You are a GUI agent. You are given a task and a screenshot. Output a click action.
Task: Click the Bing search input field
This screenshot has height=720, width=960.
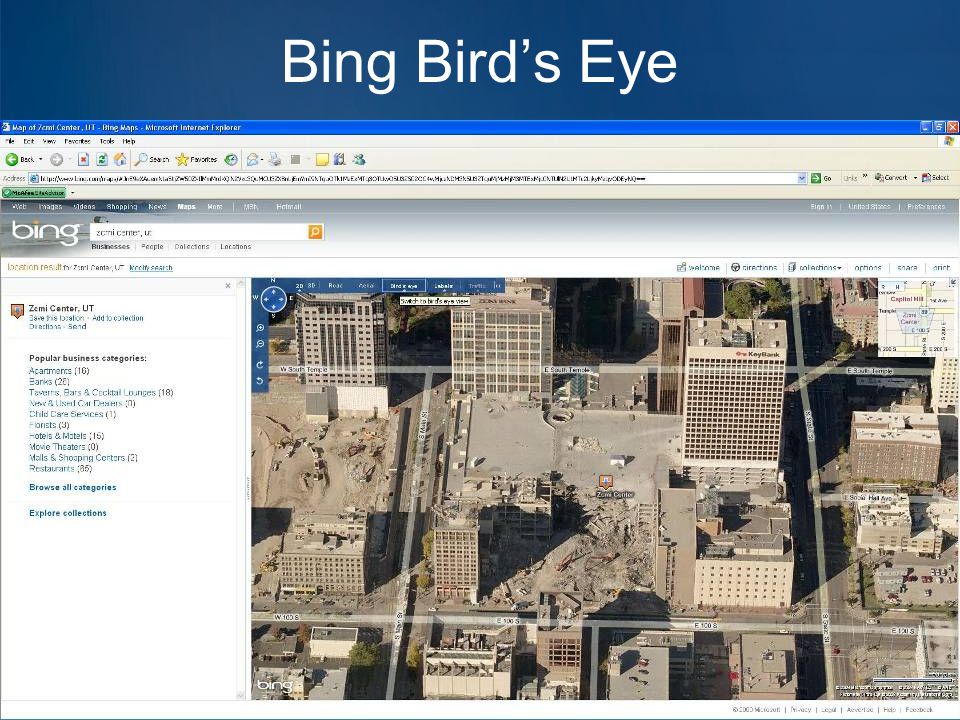pyautogui.click(x=200, y=232)
